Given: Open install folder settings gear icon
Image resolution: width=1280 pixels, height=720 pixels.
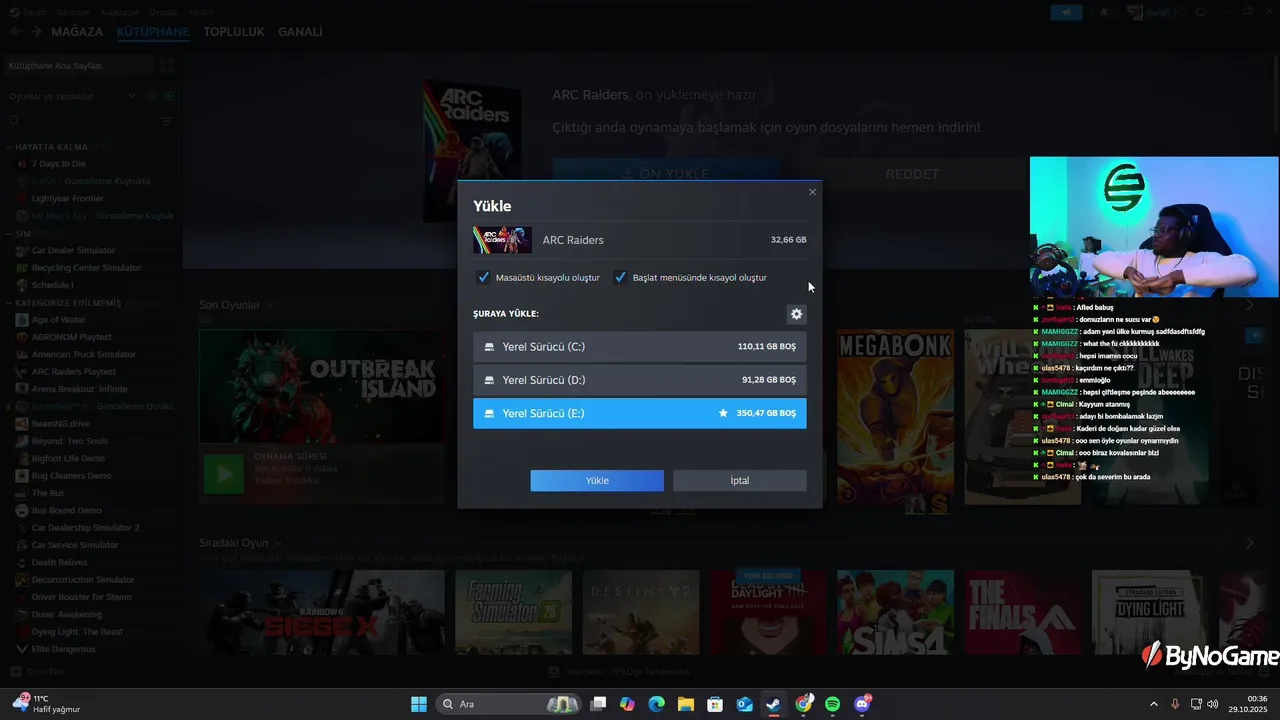Looking at the screenshot, I should [796, 314].
